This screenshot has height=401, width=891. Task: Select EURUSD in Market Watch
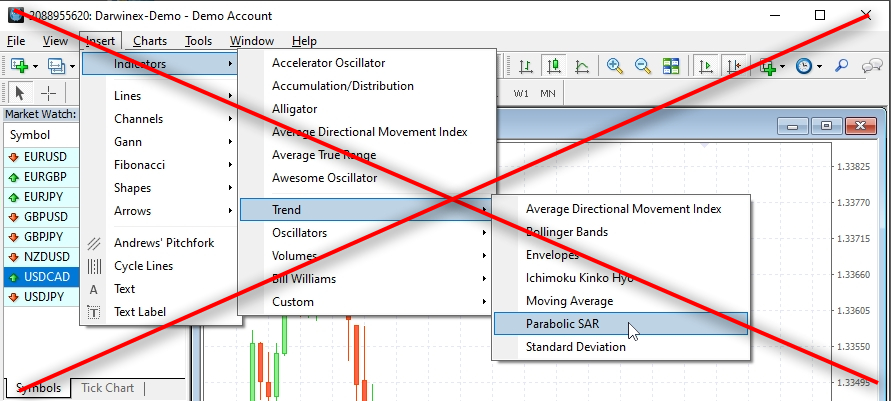(41, 157)
